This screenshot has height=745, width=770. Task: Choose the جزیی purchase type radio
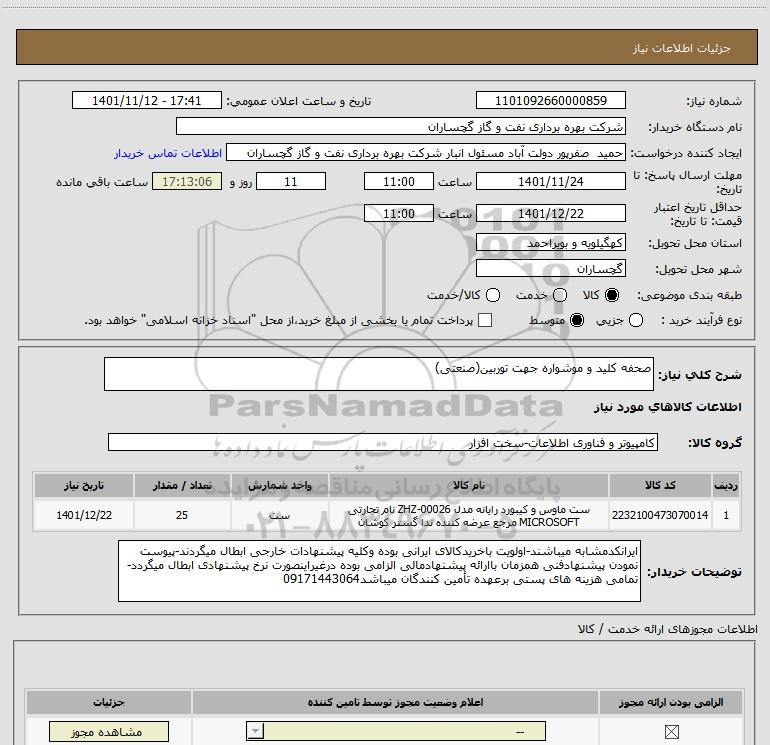point(636,320)
